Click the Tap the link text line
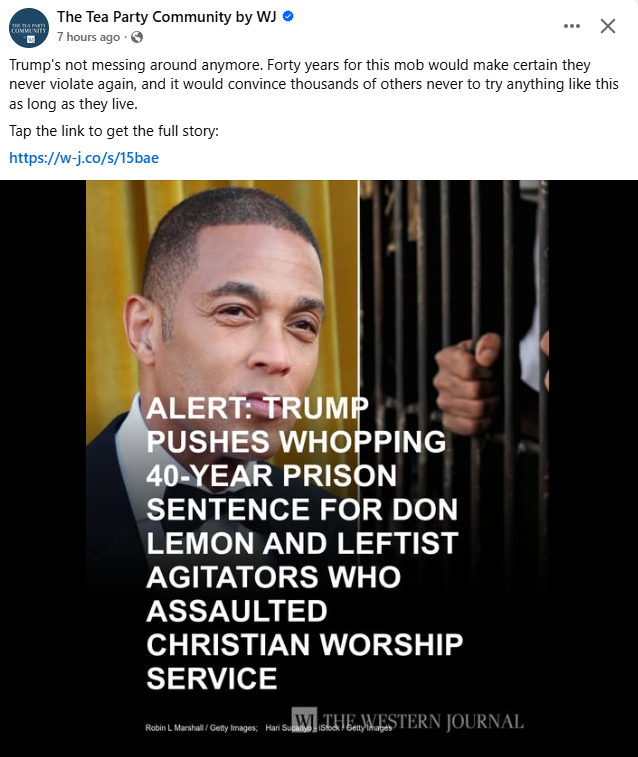Image resolution: width=638 pixels, height=757 pixels. [114, 131]
